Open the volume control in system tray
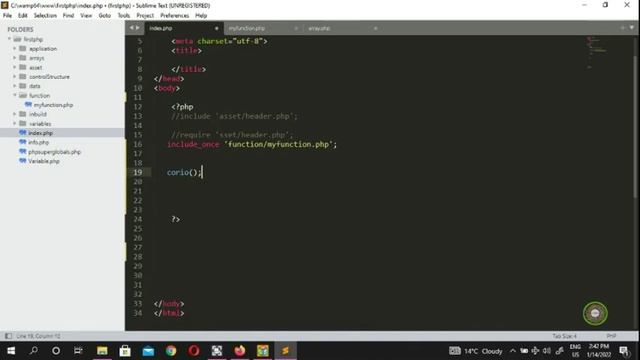The height and width of the screenshot is (360, 640). point(547,351)
